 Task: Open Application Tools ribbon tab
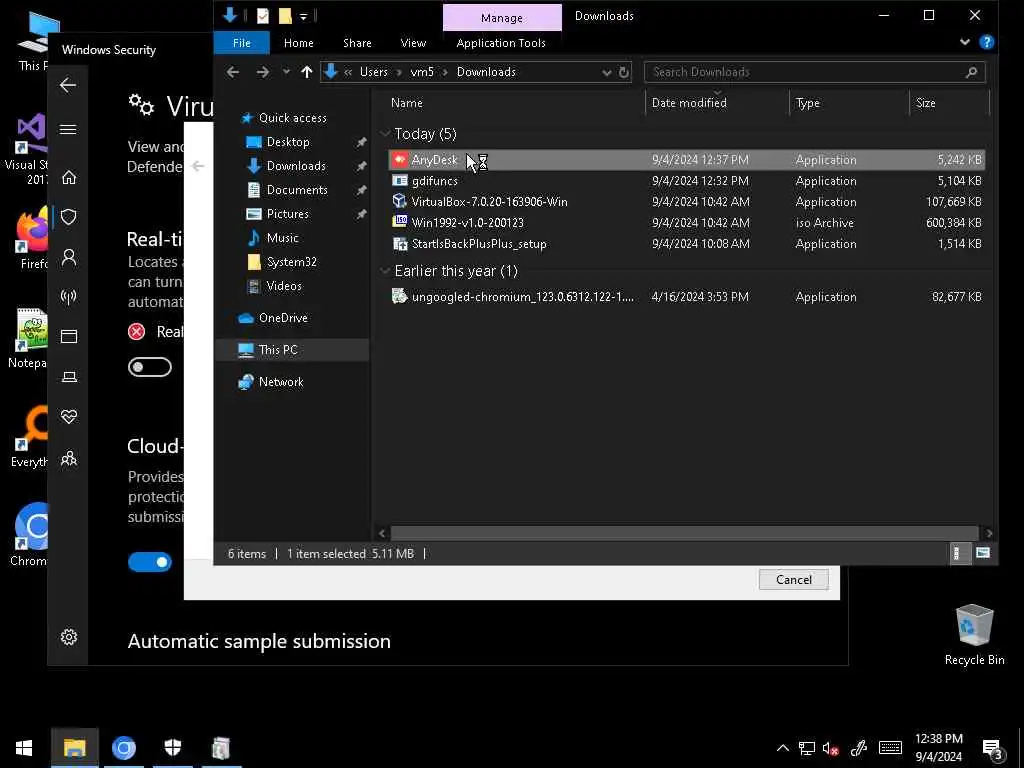click(501, 43)
